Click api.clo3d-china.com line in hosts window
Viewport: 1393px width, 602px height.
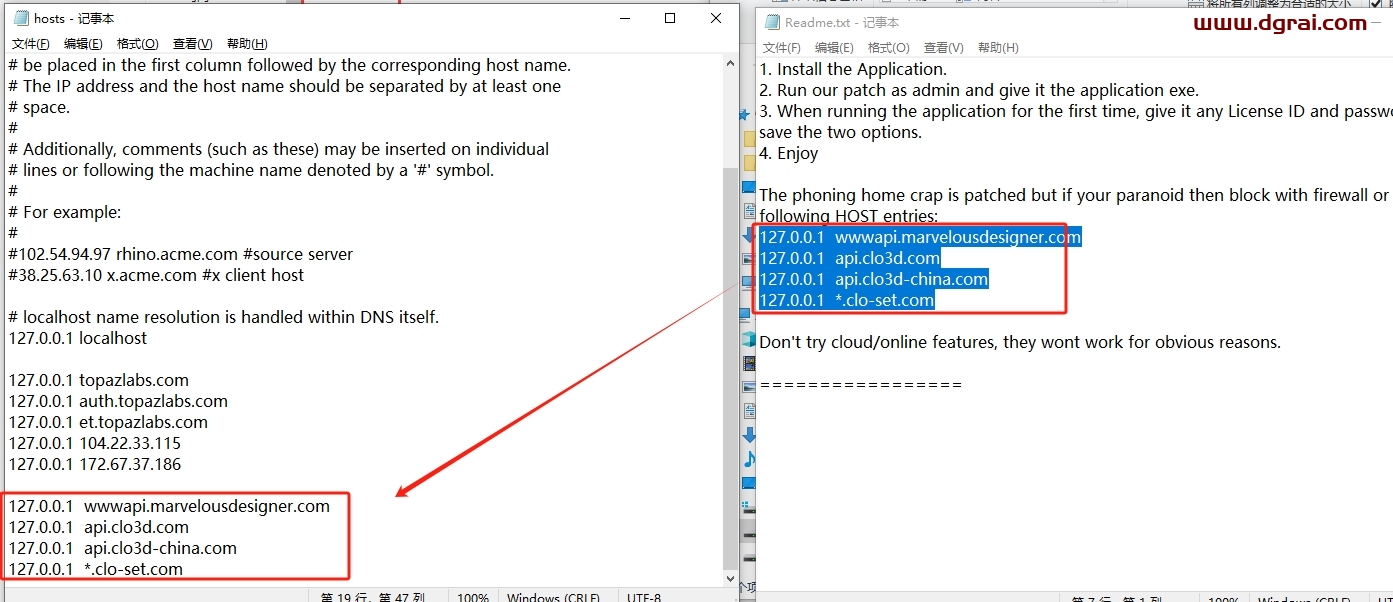pyautogui.click(x=123, y=548)
